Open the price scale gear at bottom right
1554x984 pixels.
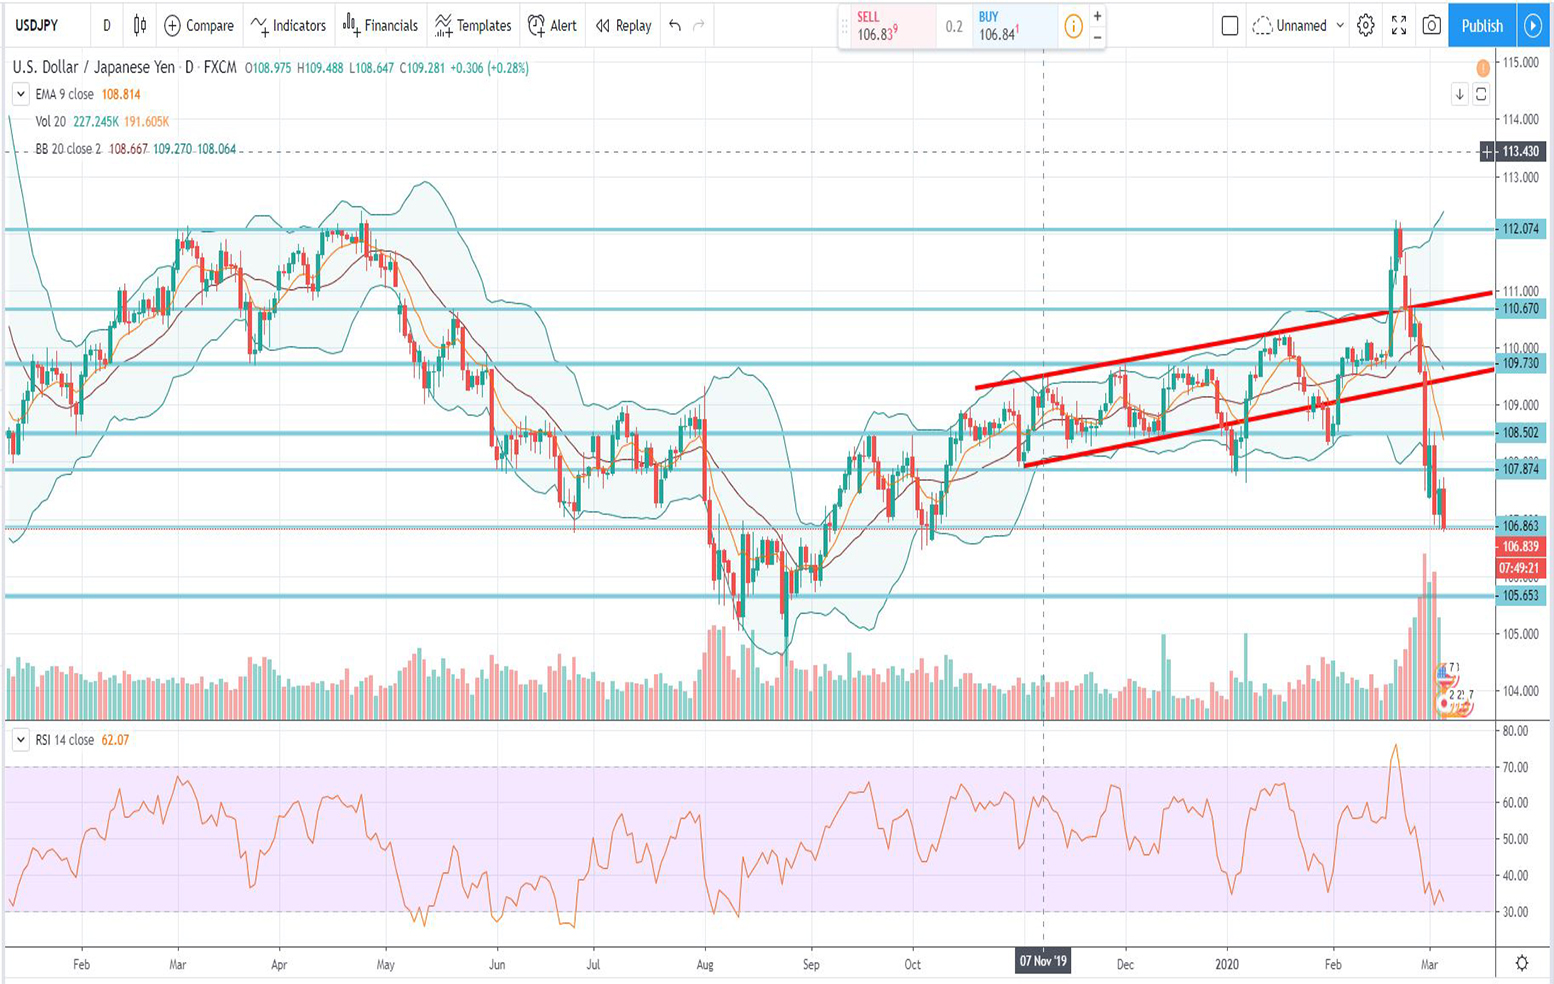pyautogui.click(x=1521, y=963)
